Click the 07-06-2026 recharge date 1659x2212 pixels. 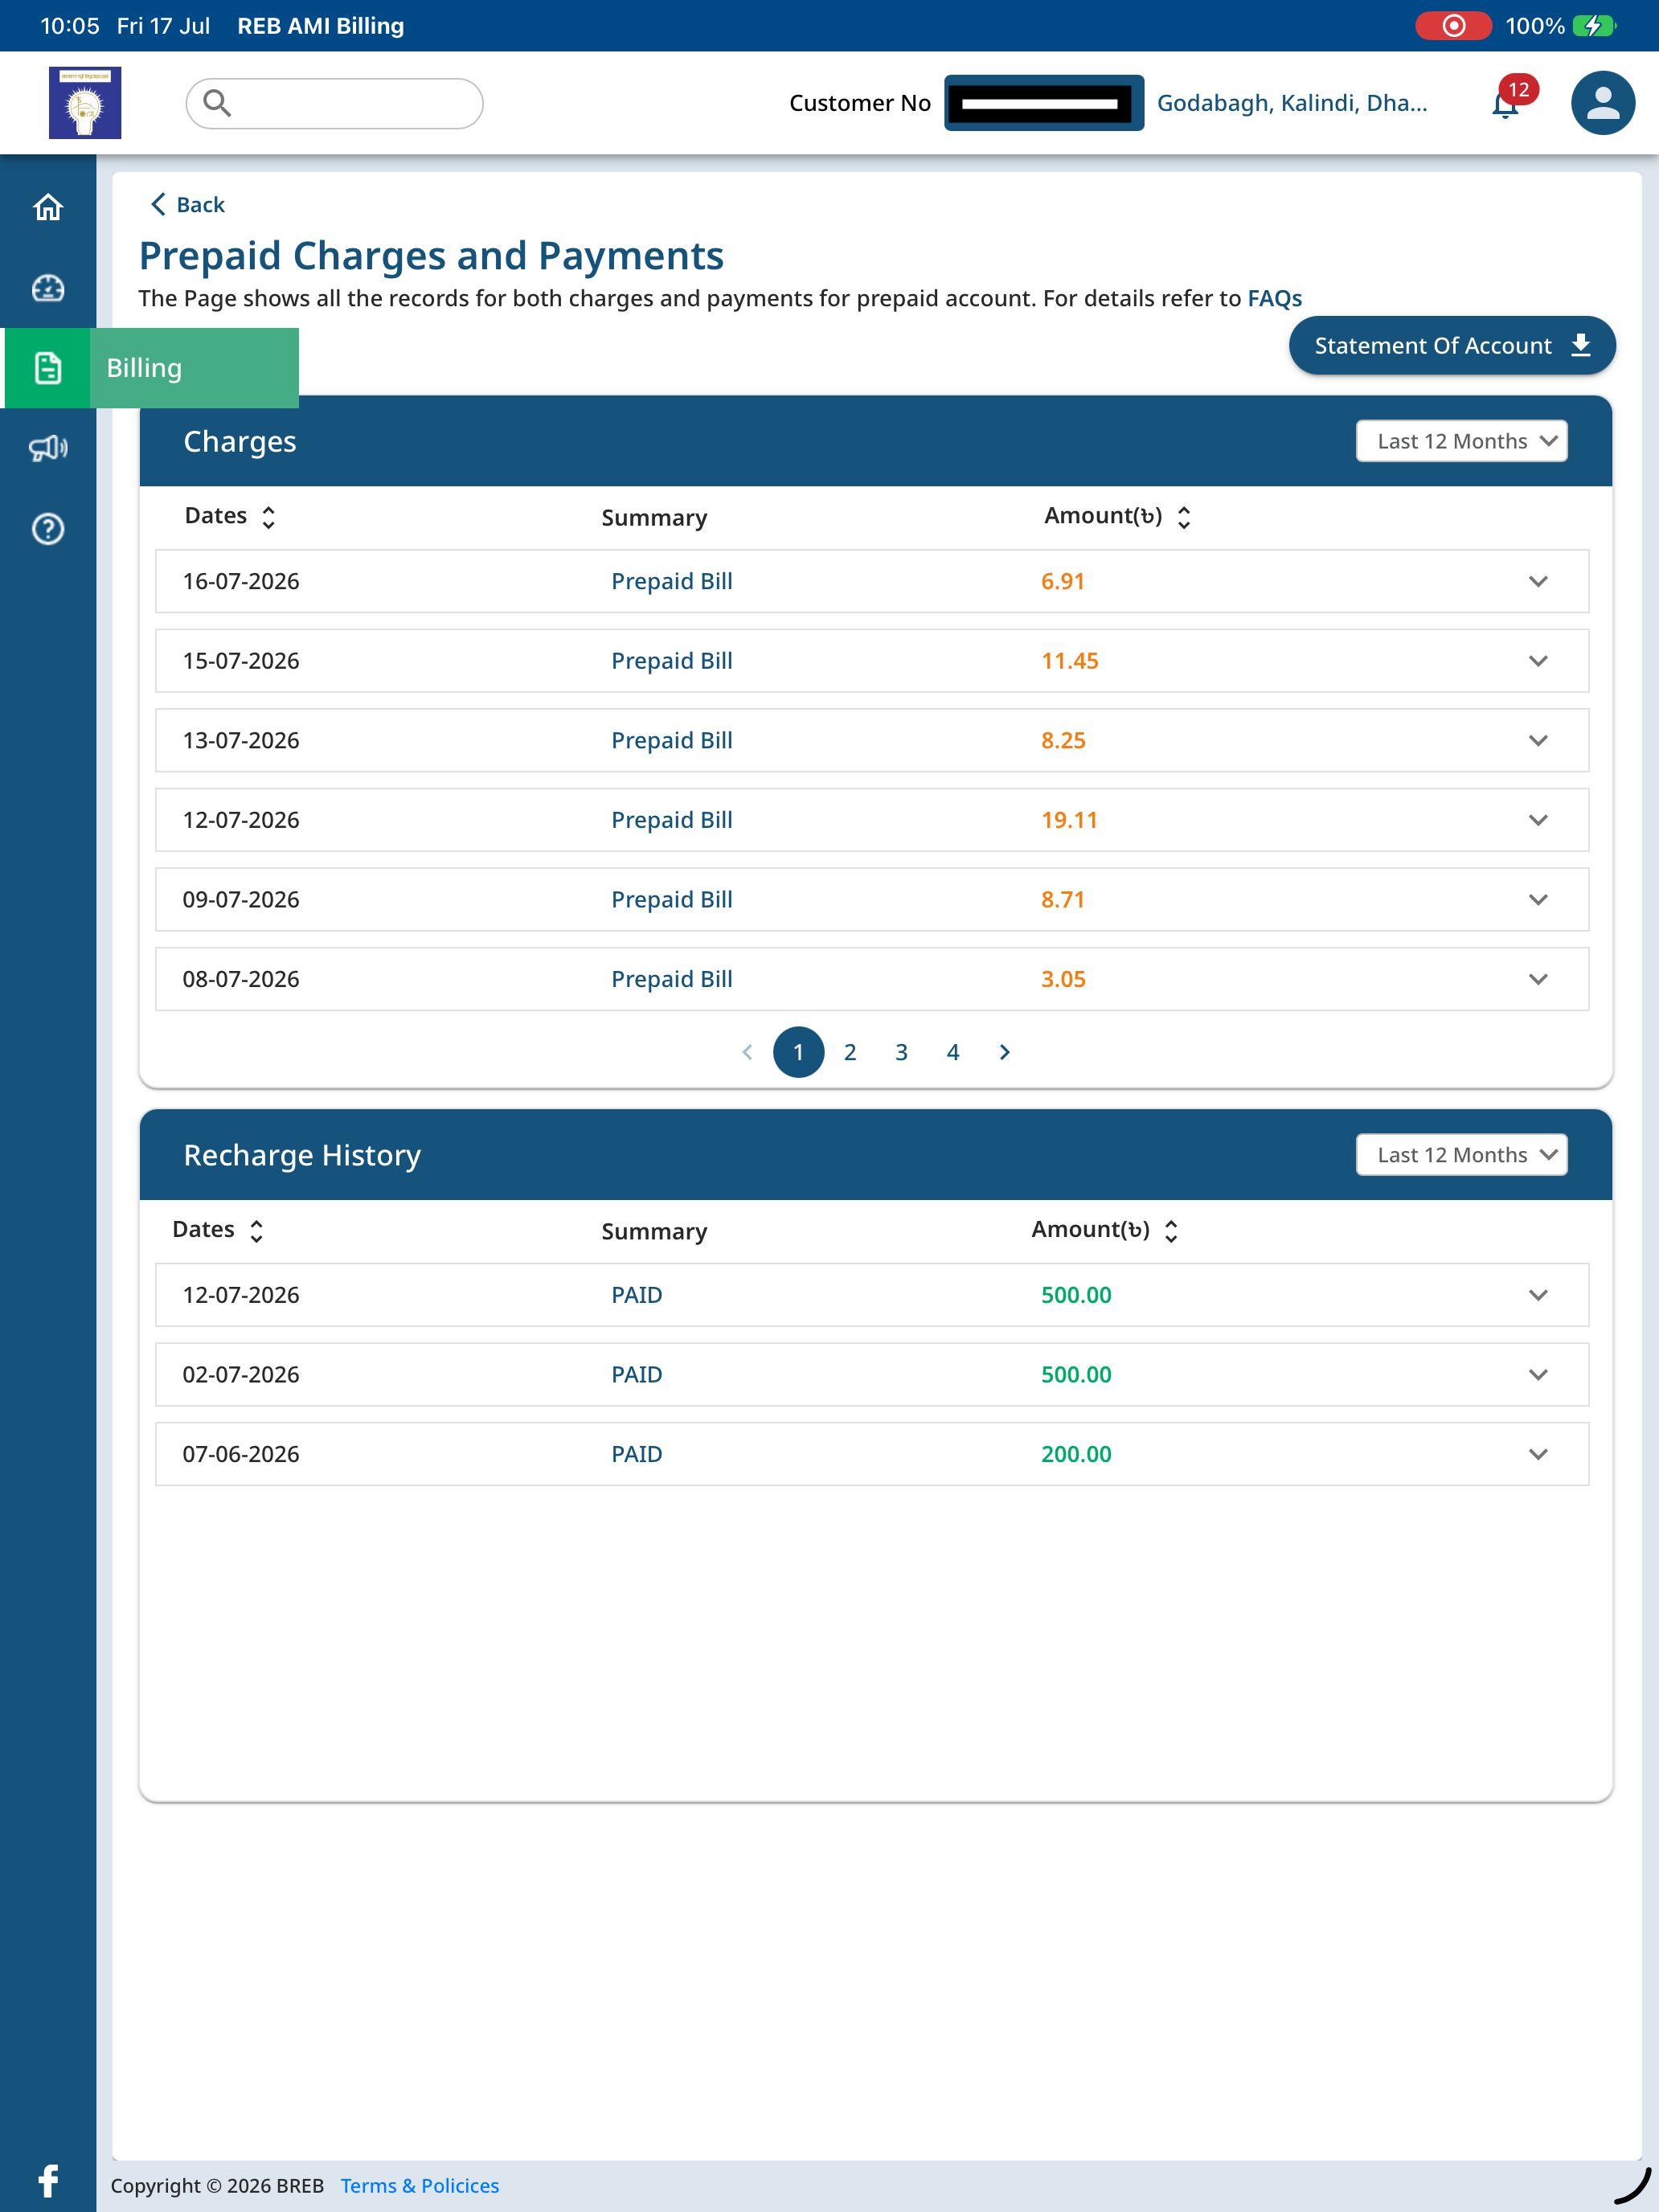(x=241, y=1454)
